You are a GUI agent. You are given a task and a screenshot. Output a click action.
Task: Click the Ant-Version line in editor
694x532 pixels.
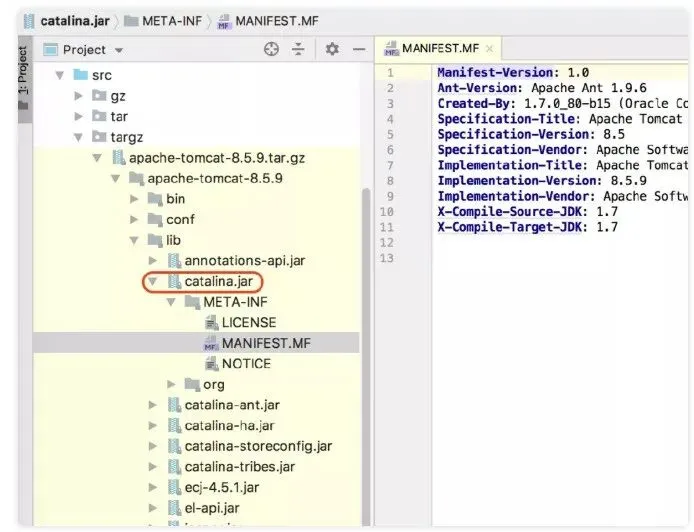[542, 88]
